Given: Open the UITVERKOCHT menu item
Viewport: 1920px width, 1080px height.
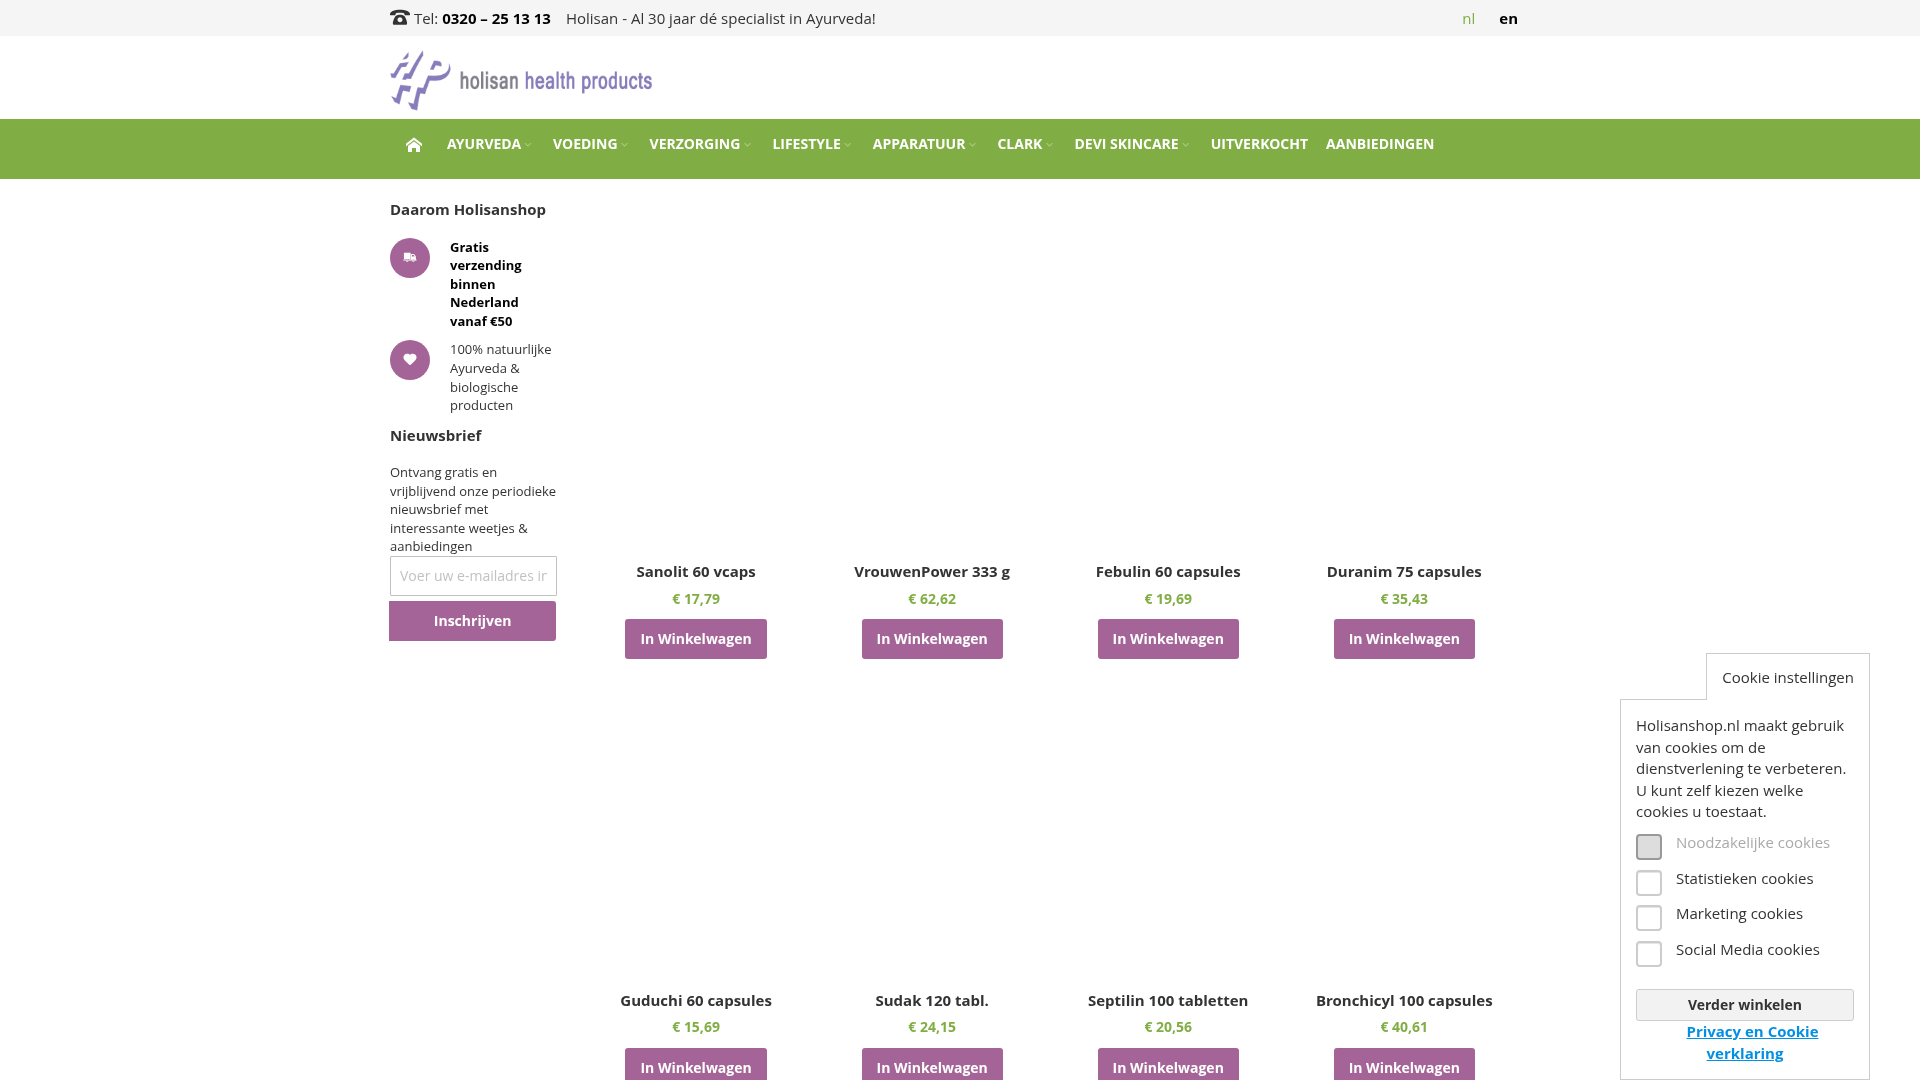Looking at the screenshot, I should [x=1259, y=144].
